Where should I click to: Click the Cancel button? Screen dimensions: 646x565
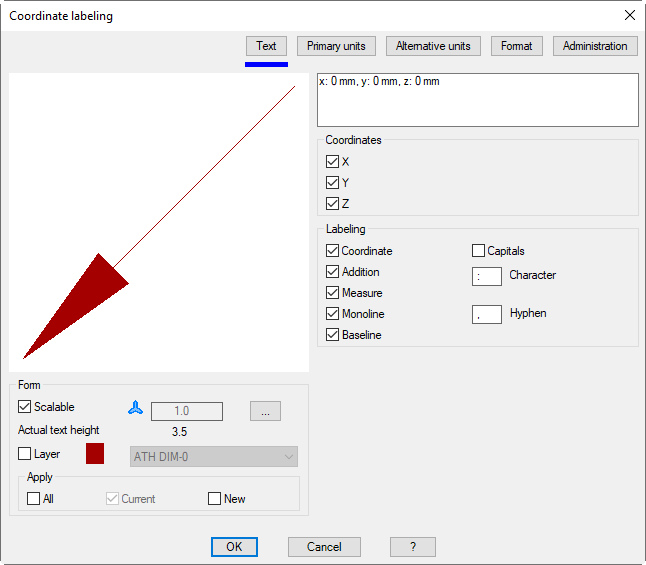point(324,547)
